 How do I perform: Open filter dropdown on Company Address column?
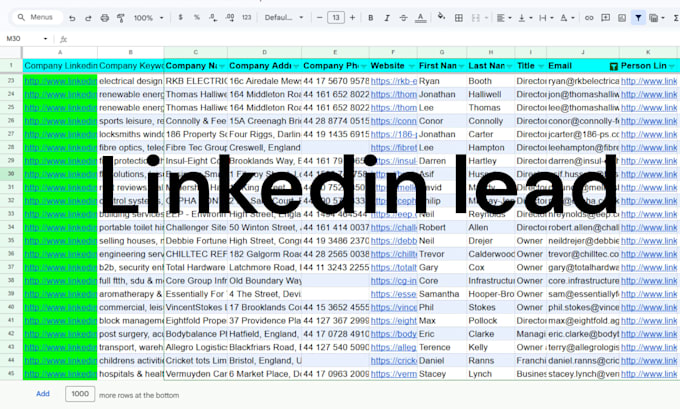[x=296, y=66]
